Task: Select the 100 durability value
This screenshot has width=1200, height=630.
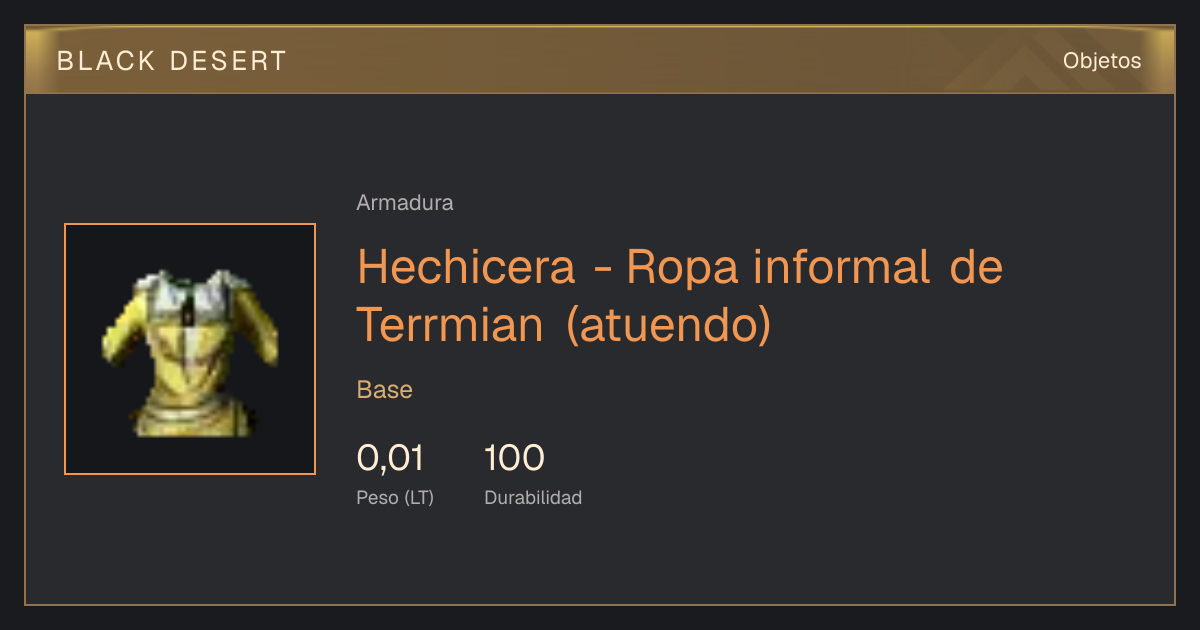Action: pos(514,458)
